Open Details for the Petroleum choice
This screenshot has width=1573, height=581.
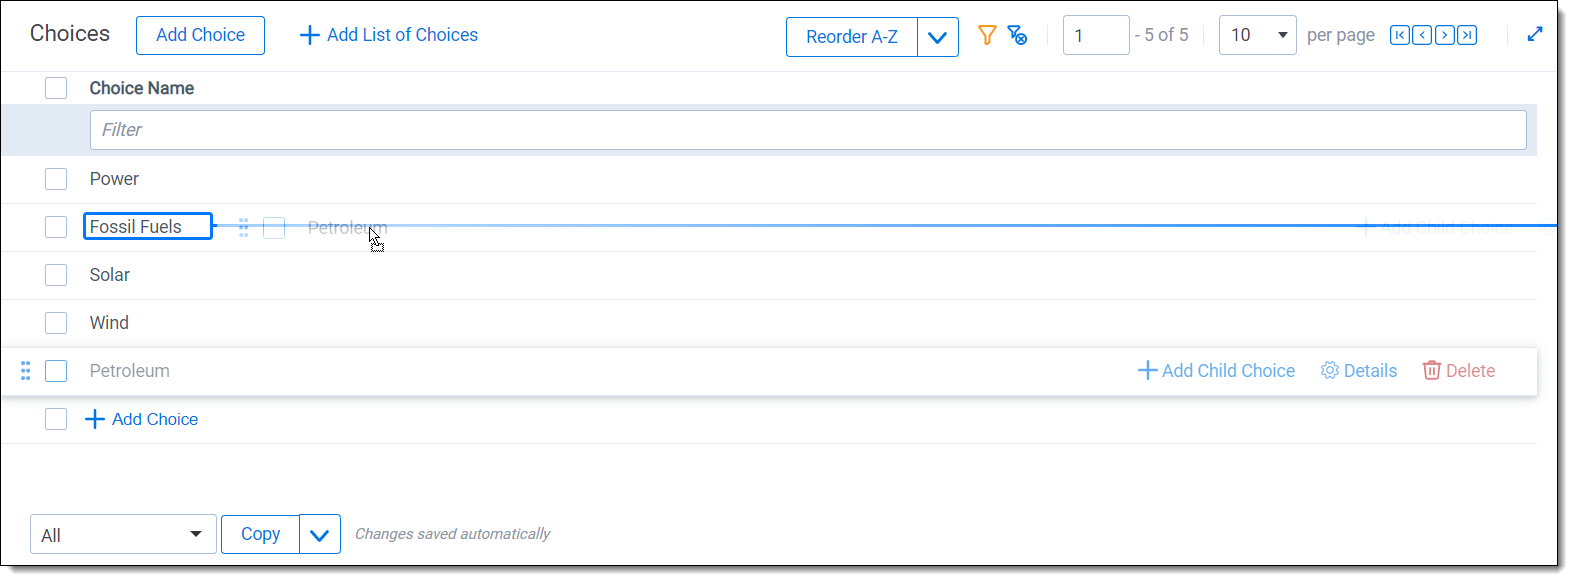(1358, 371)
